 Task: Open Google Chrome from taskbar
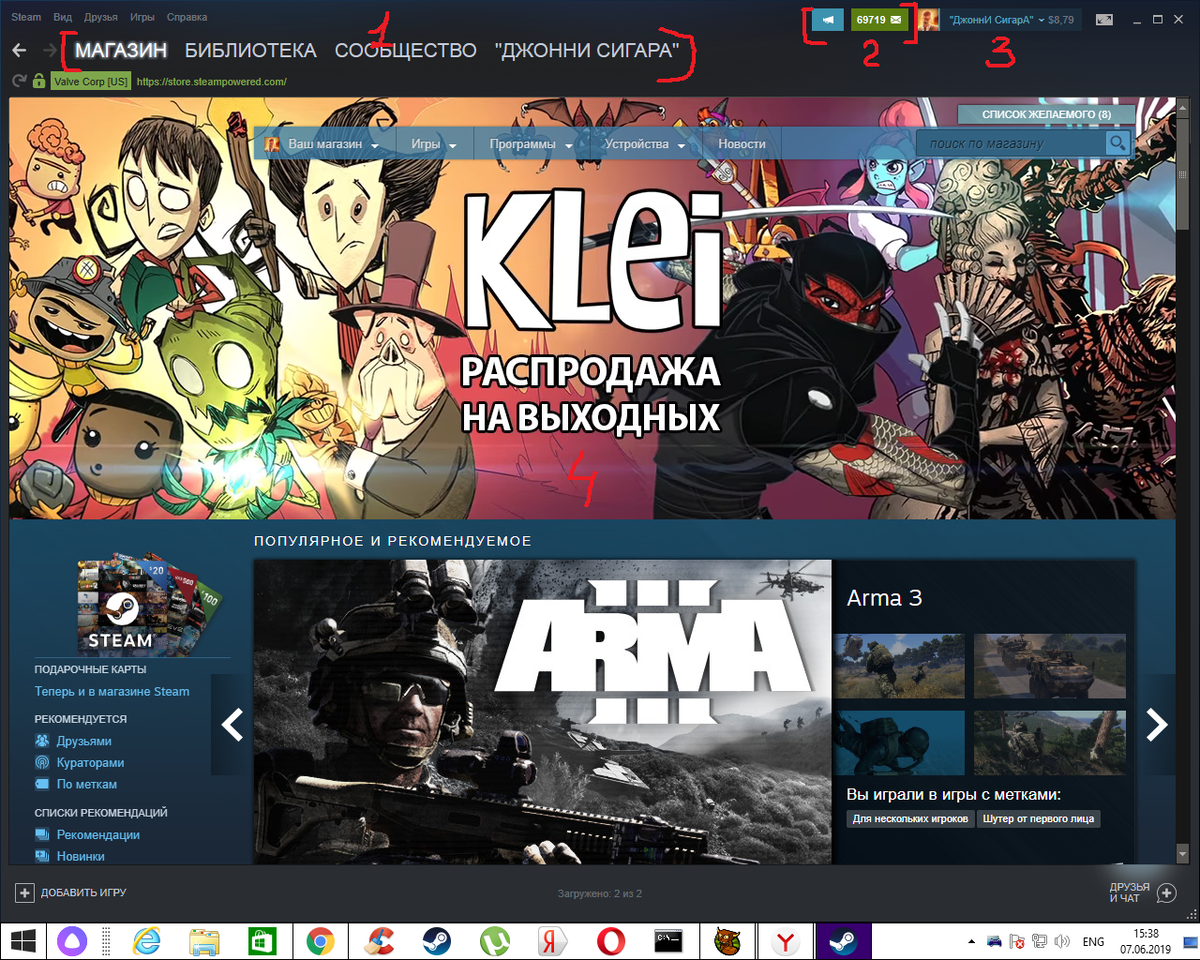tap(320, 941)
